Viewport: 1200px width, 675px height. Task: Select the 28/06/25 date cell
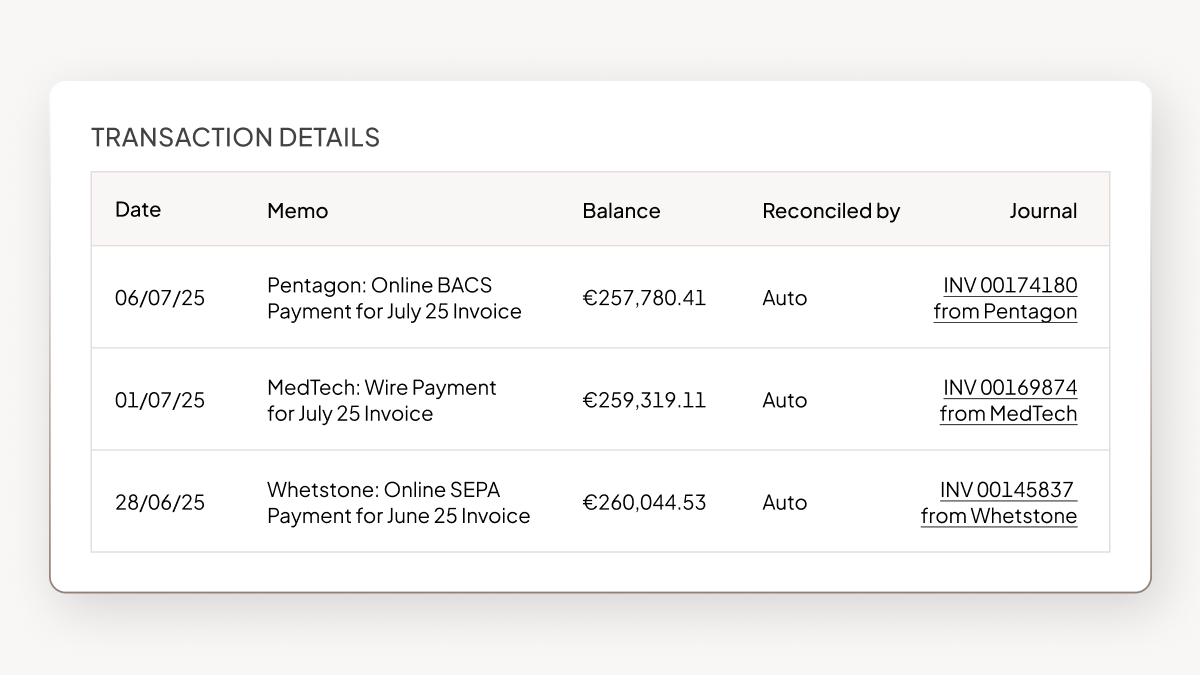pyautogui.click(x=160, y=502)
